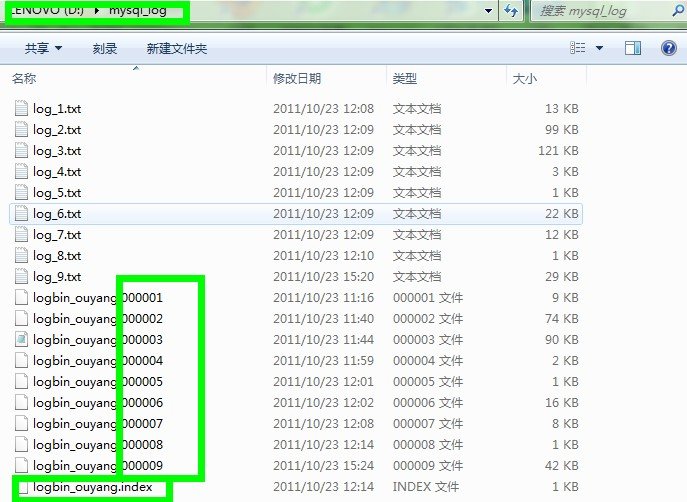Click the mysql_log breadcrumb segment
This screenshot has width=687, height=502.
coord(138,11)
